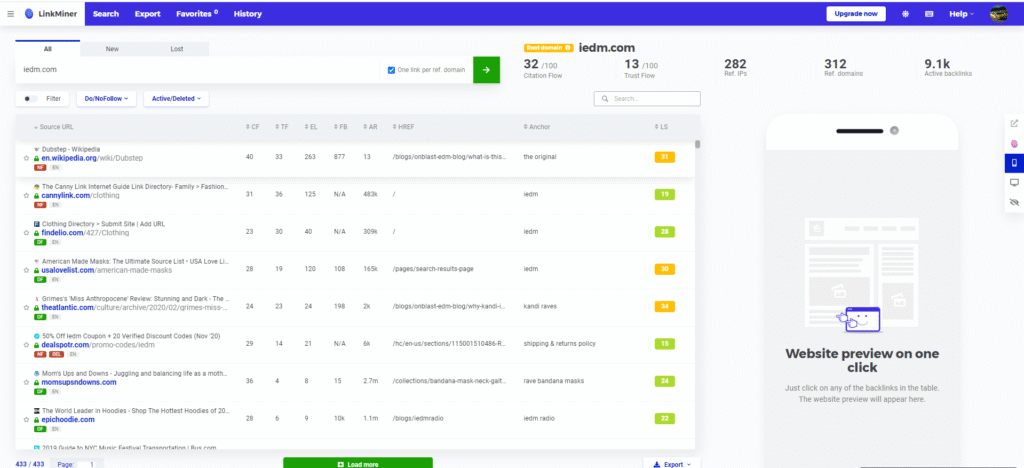Image resolution: width=1024 pixels, height=468 pixels.
Task: Hide website preview with crossed-eye icon
Action: [x=1014, y=202]
